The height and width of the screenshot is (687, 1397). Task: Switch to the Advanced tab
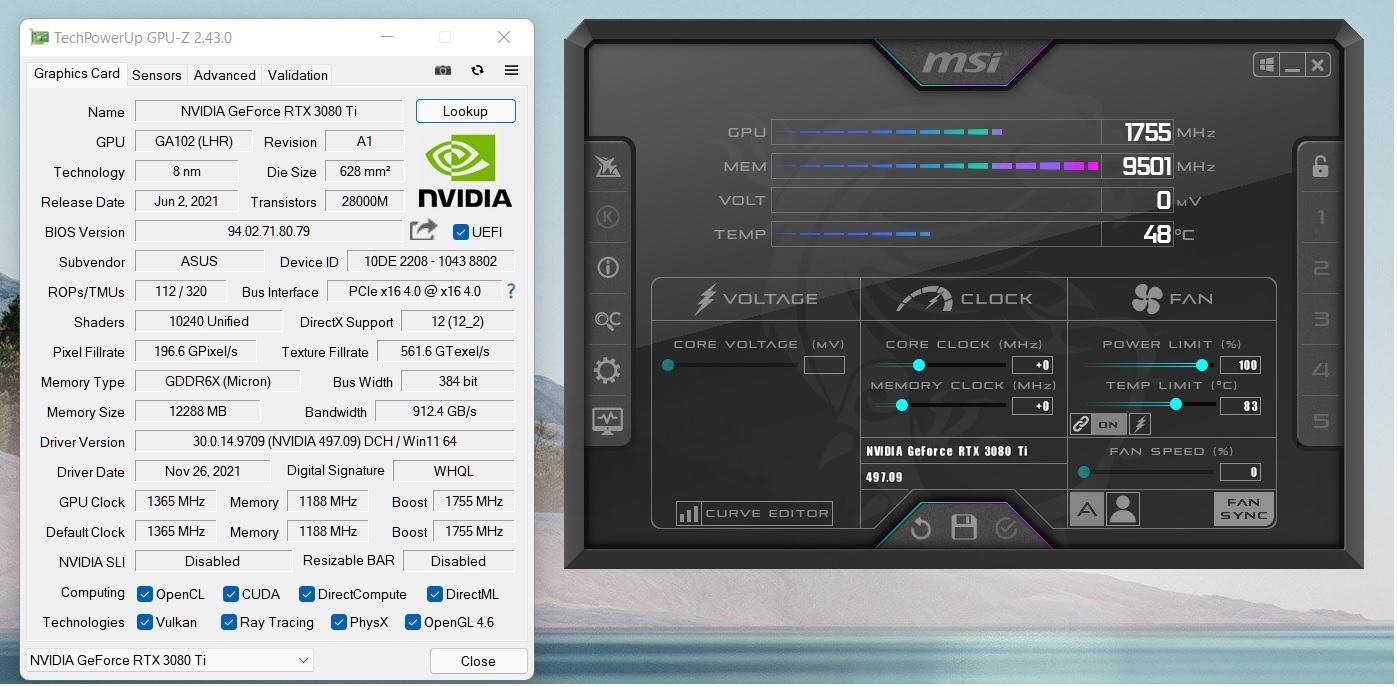point(225,75)
